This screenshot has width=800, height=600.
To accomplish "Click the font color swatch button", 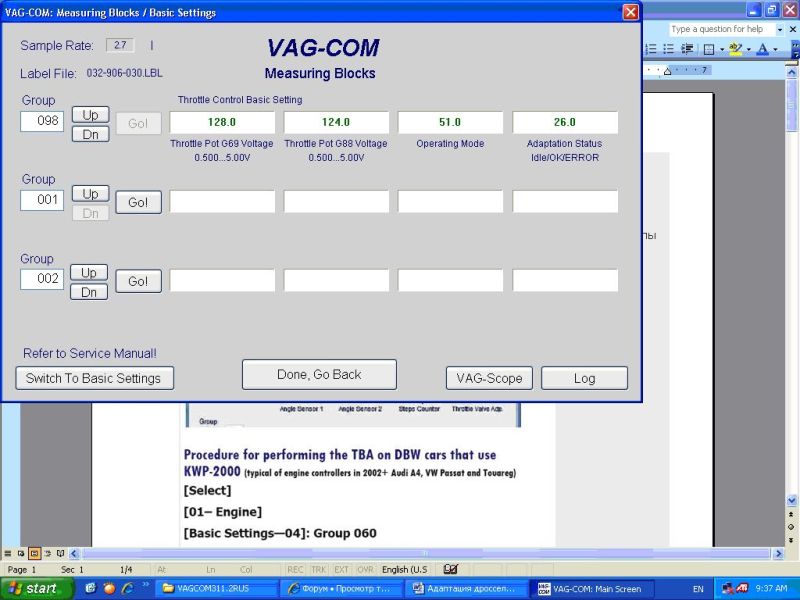I will 762,49.
